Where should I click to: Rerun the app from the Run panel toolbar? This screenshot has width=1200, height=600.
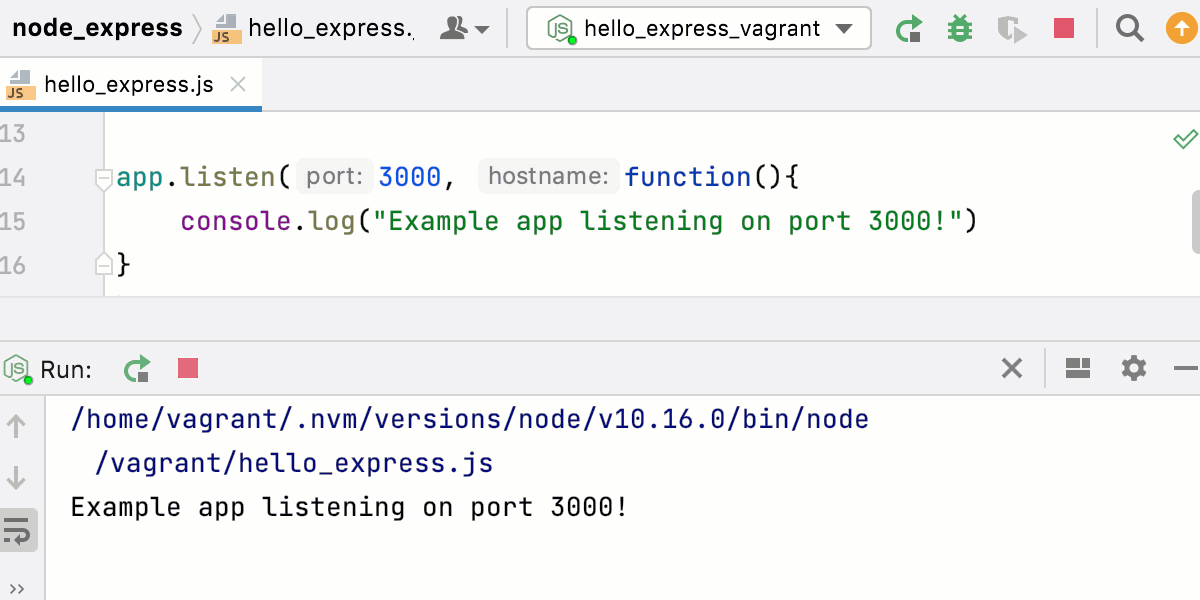coord(137,369)
